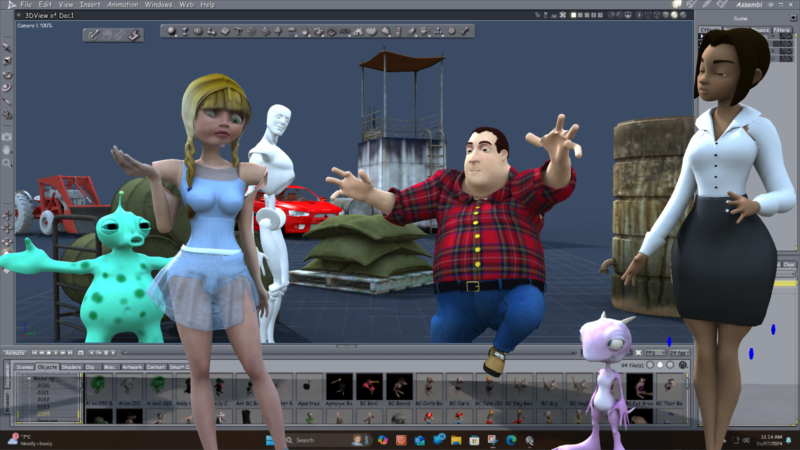This screenshot has height=450, width=800.
Task: Click next keyframe arrow button
Action: (x=113, y=353)
